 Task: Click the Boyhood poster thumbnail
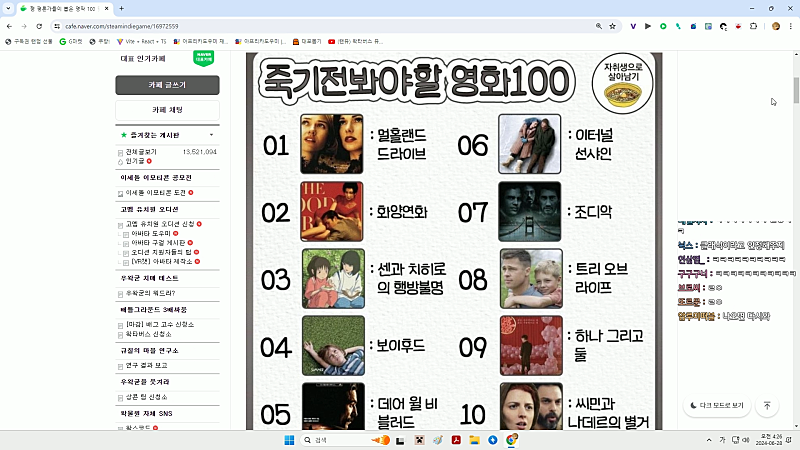coord(333,345)
